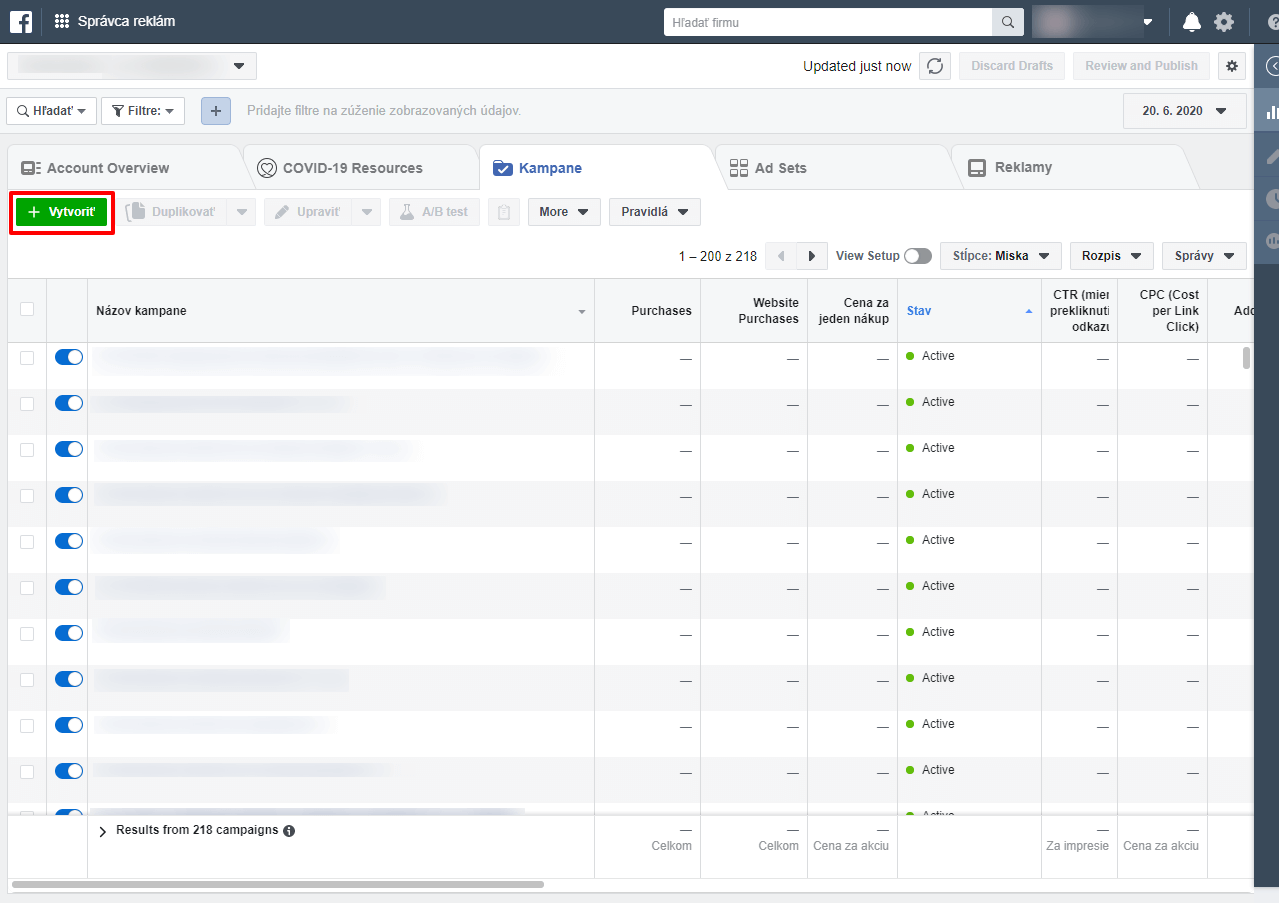
Task: Open the date picker showing 20. 6. 2020
Action: (1184, 111)
